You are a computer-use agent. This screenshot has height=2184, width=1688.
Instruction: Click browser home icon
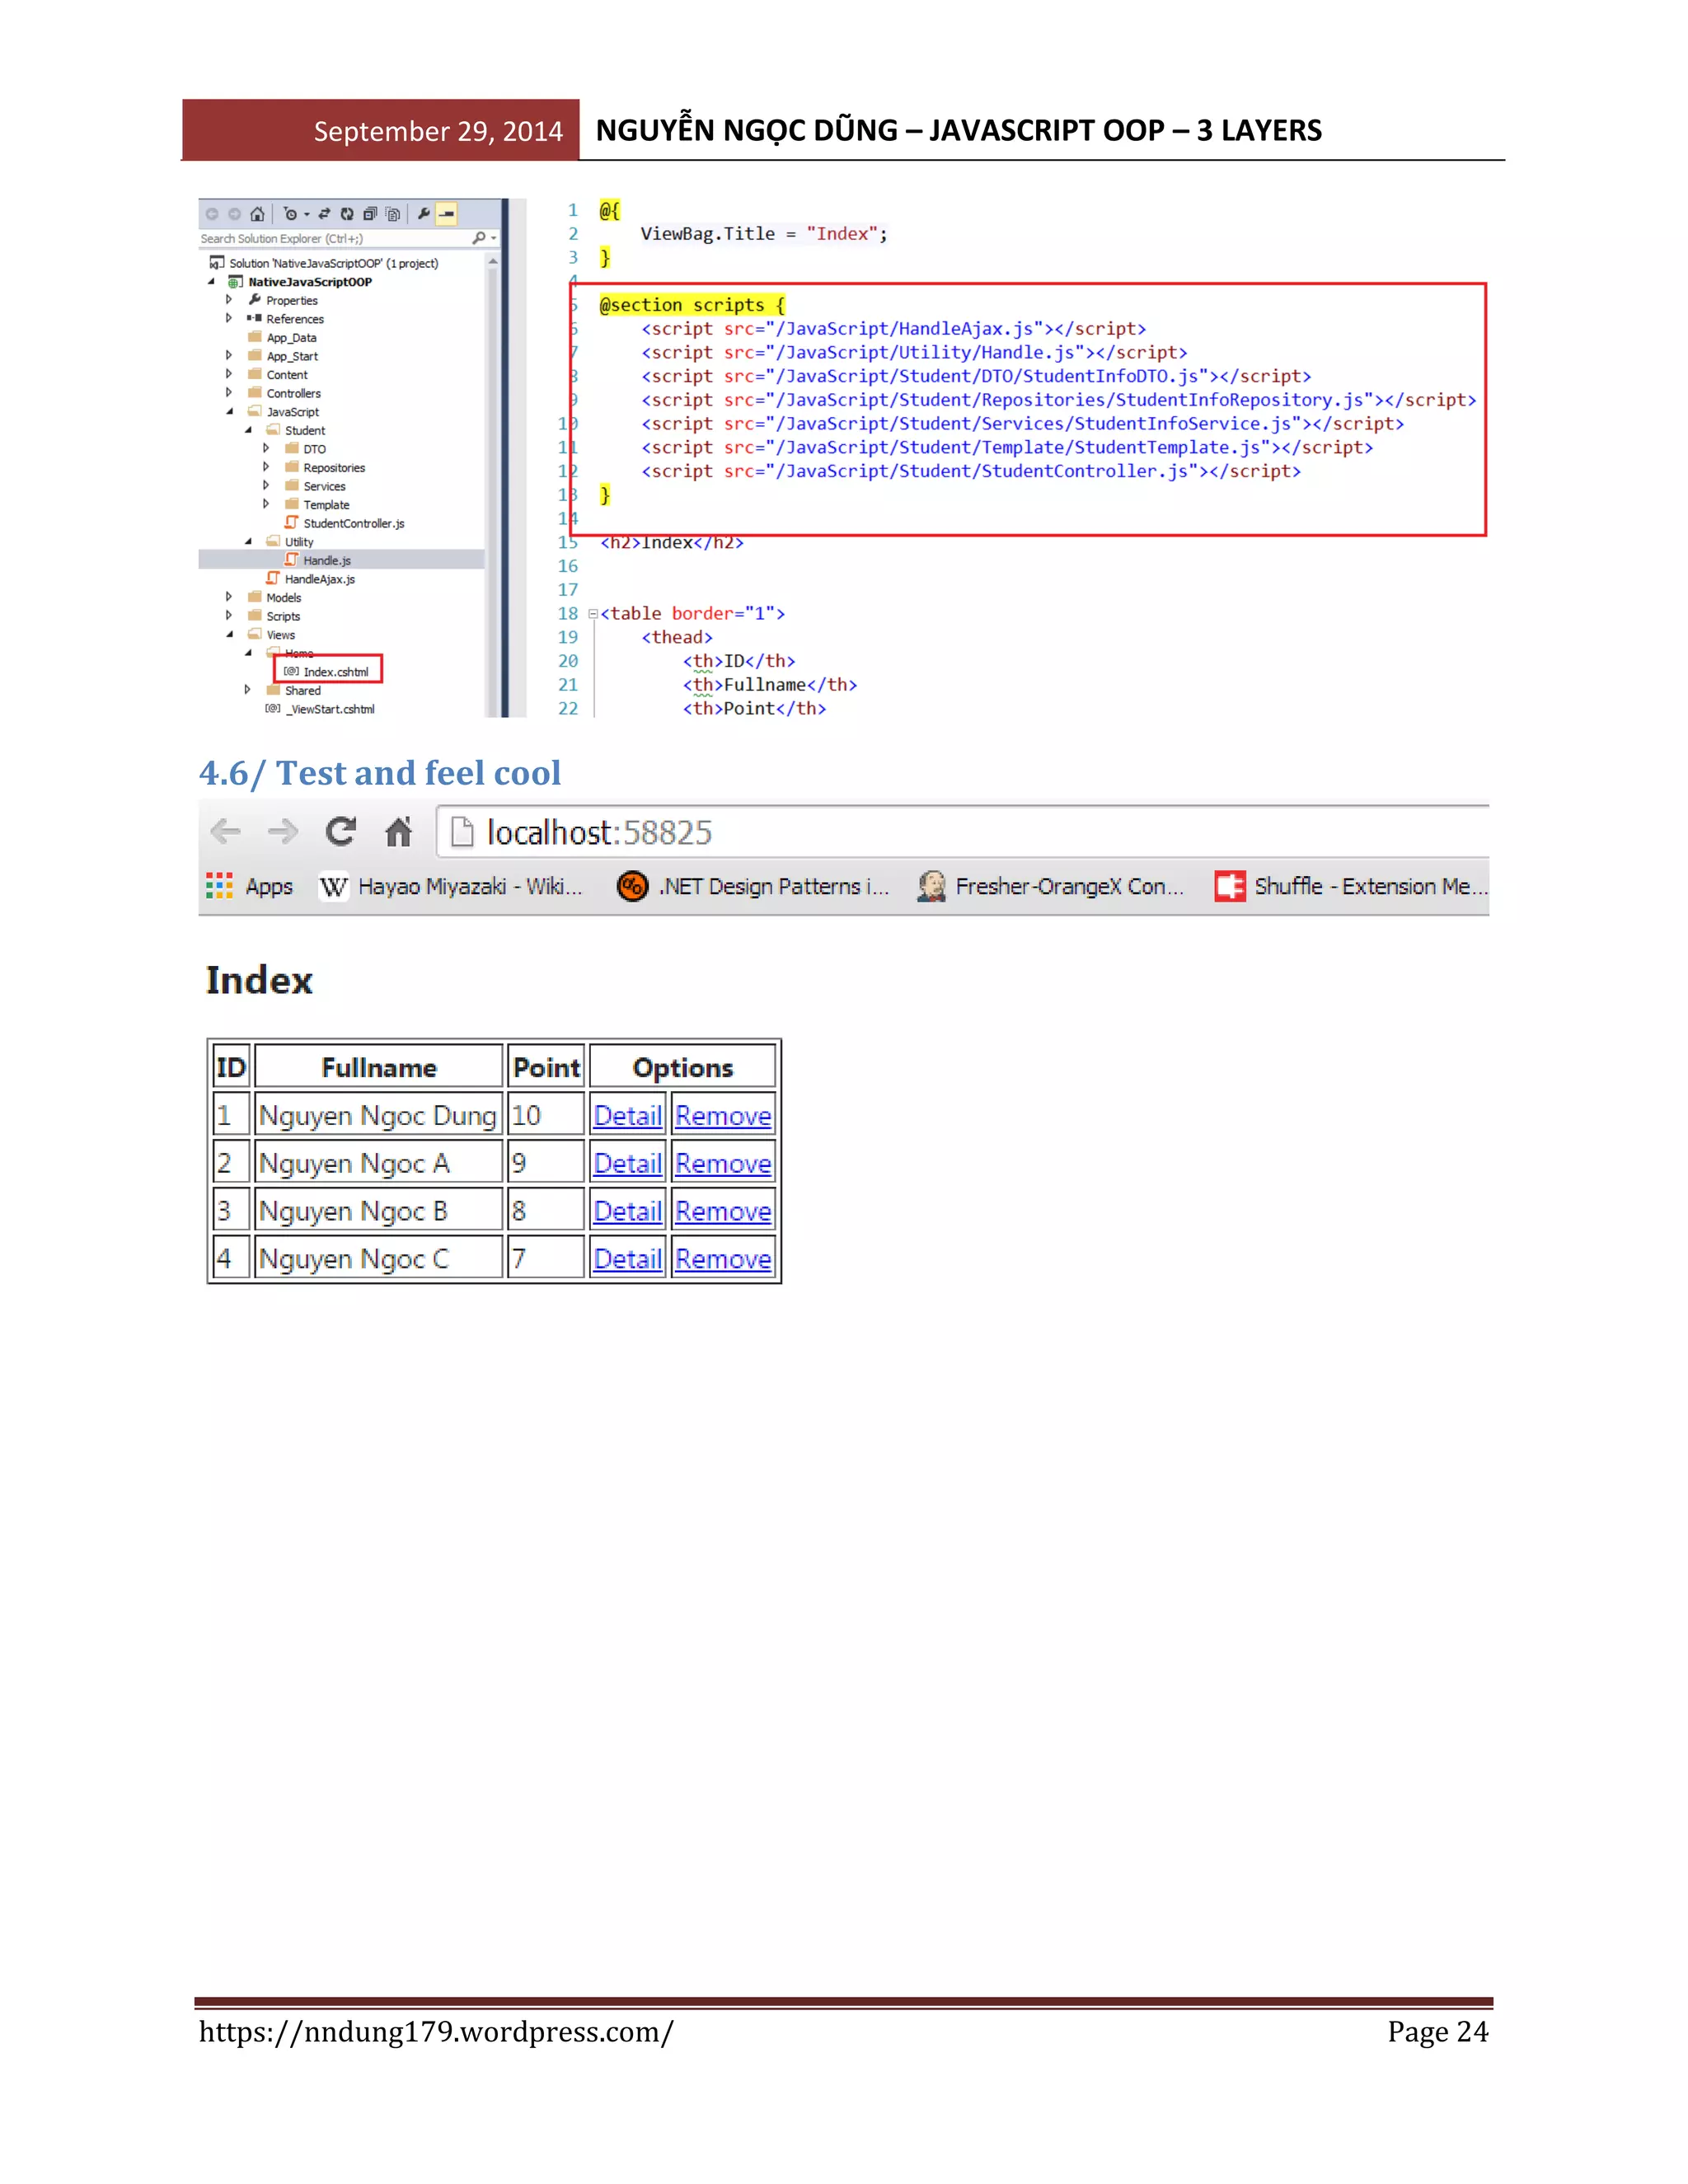[x=399, y=832]
